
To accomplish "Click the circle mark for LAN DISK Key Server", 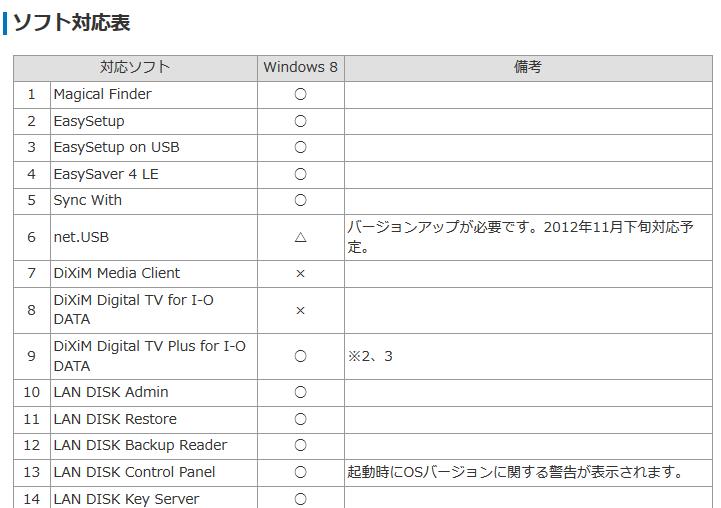I will point(300,498).
